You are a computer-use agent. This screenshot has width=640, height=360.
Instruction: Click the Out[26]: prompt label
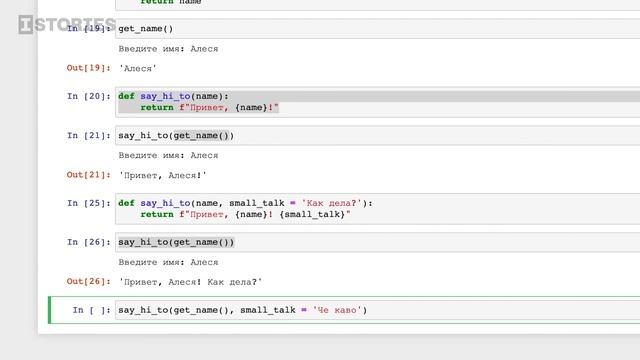coord(89,281)
